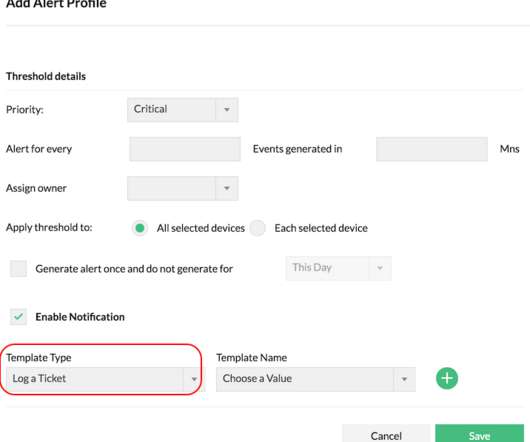Click the green plus add-template icon

pyautogui.click(x=447, y=378)
